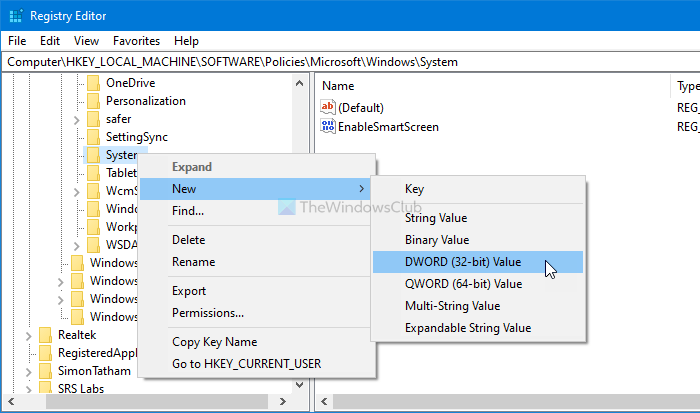This screenshot has width=700, height=413.
Task: Expand the WSDAPI key node
Action: [x=76, y=246]
